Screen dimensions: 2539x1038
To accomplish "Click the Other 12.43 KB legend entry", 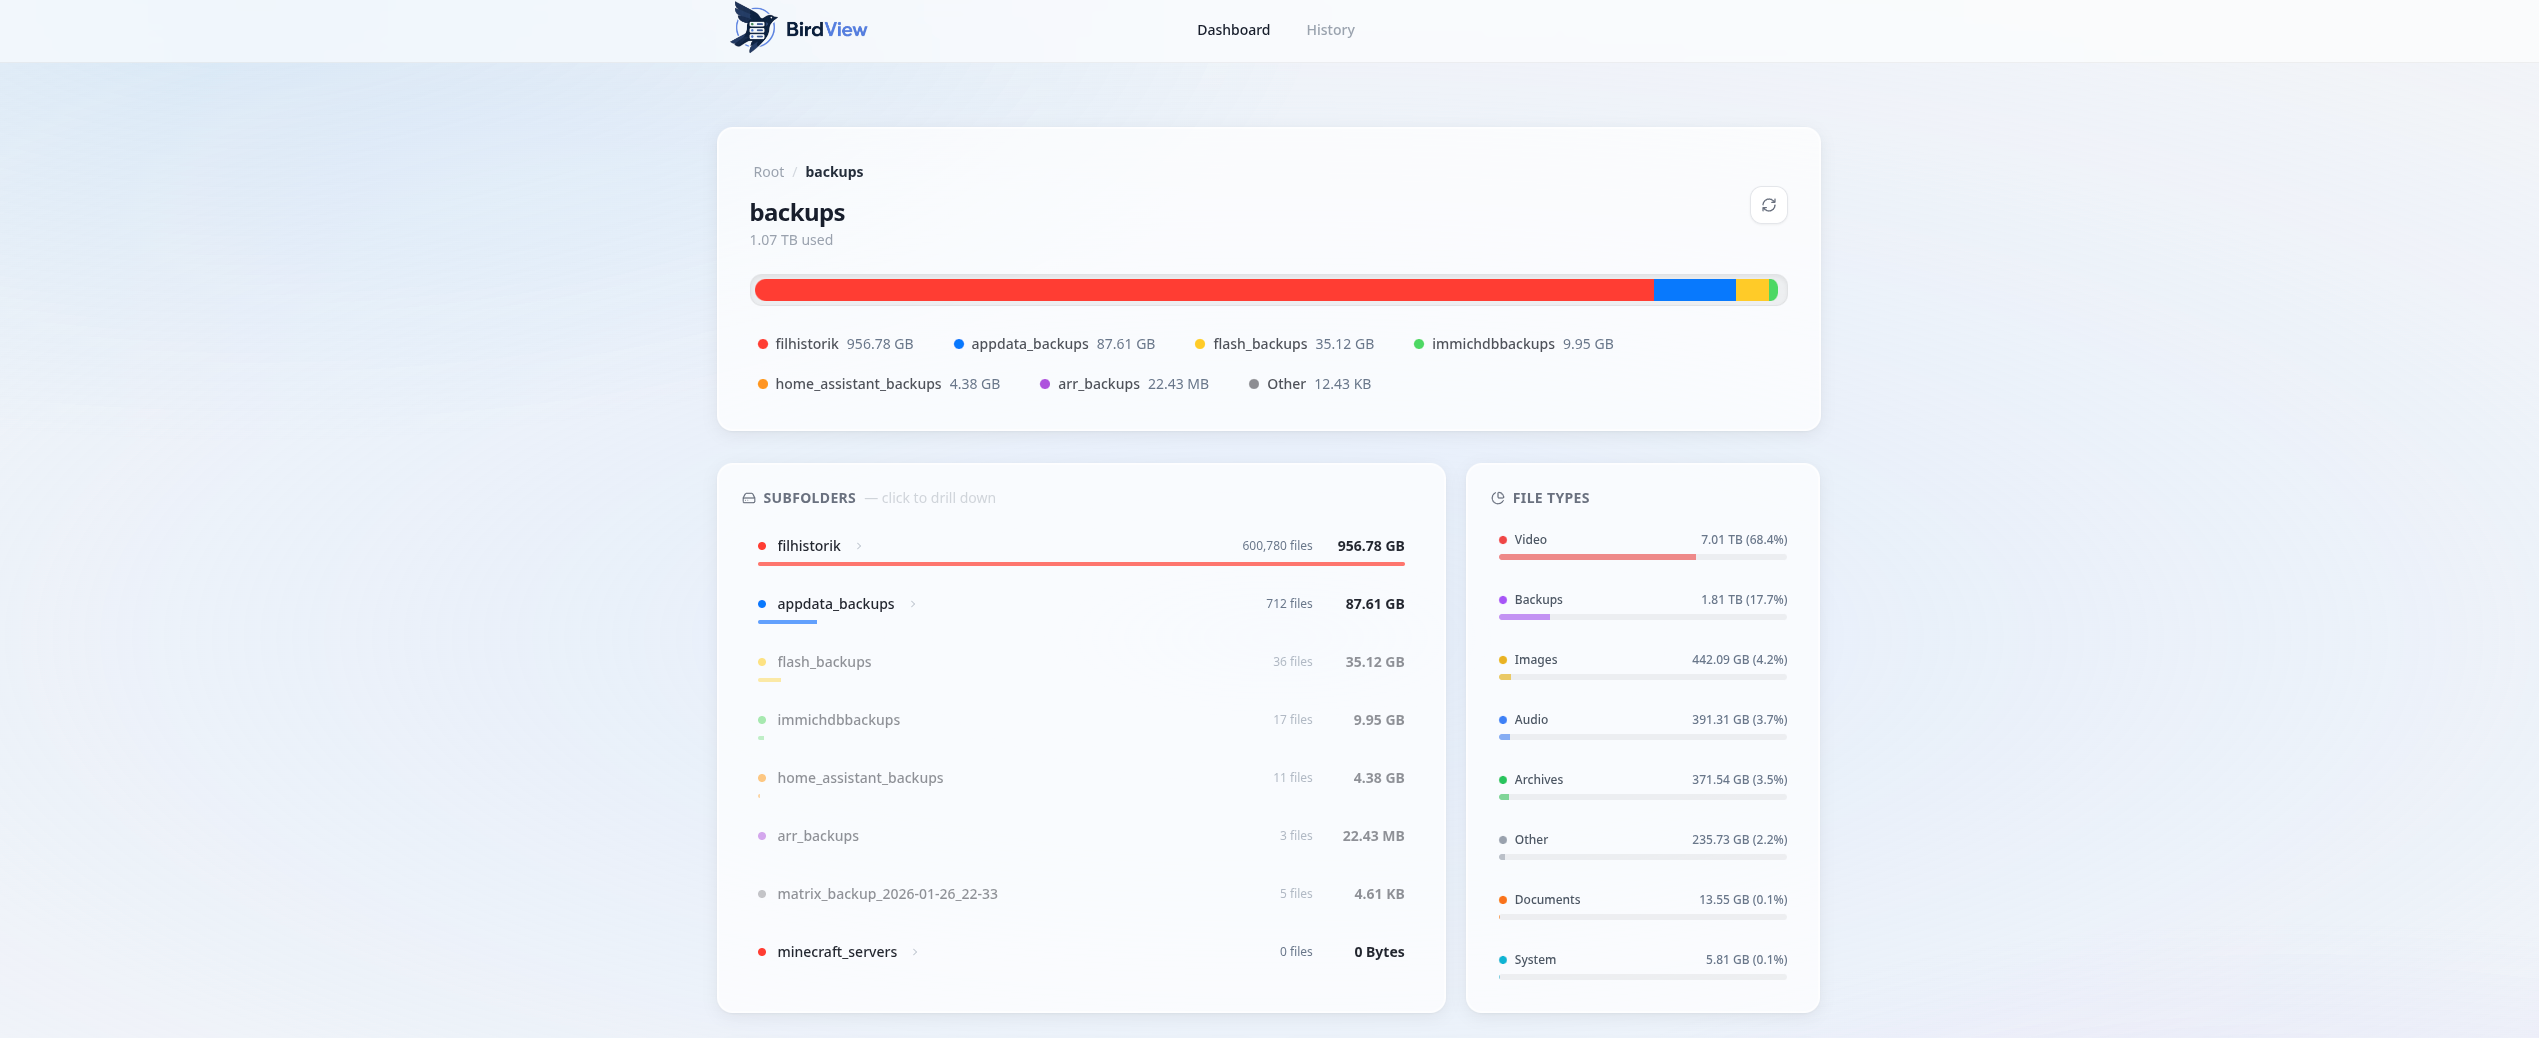I will click(1309, 384).
